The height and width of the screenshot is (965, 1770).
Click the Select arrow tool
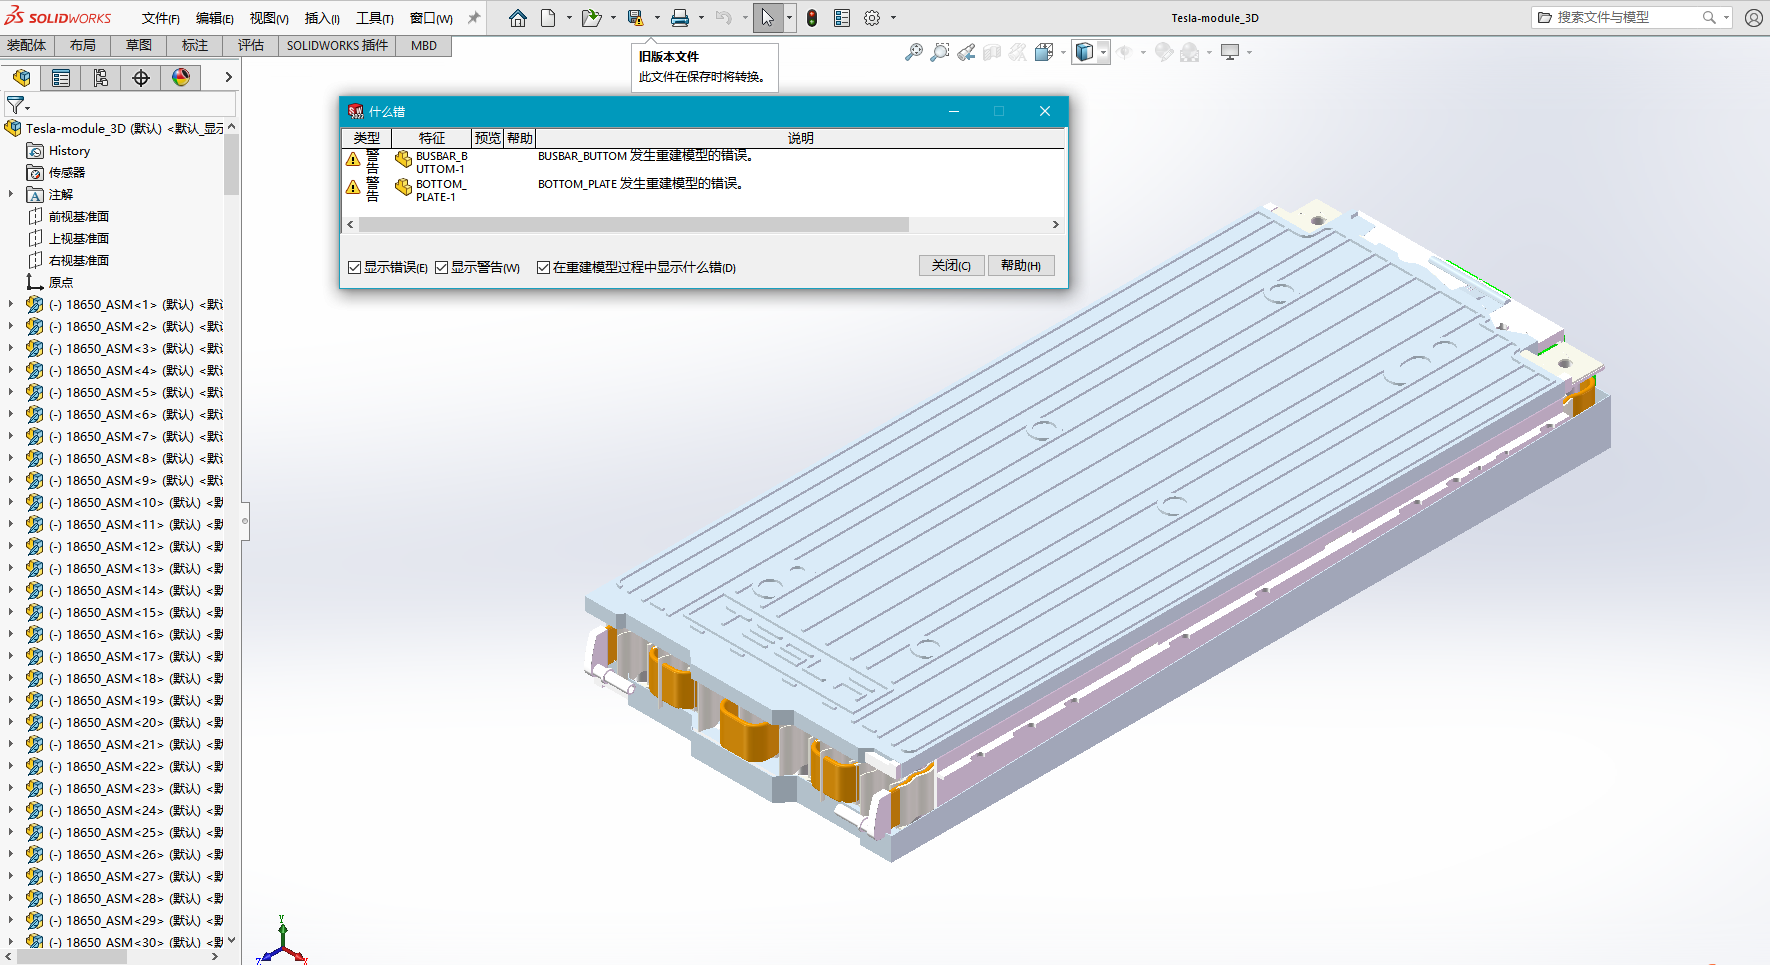[767, 18]
